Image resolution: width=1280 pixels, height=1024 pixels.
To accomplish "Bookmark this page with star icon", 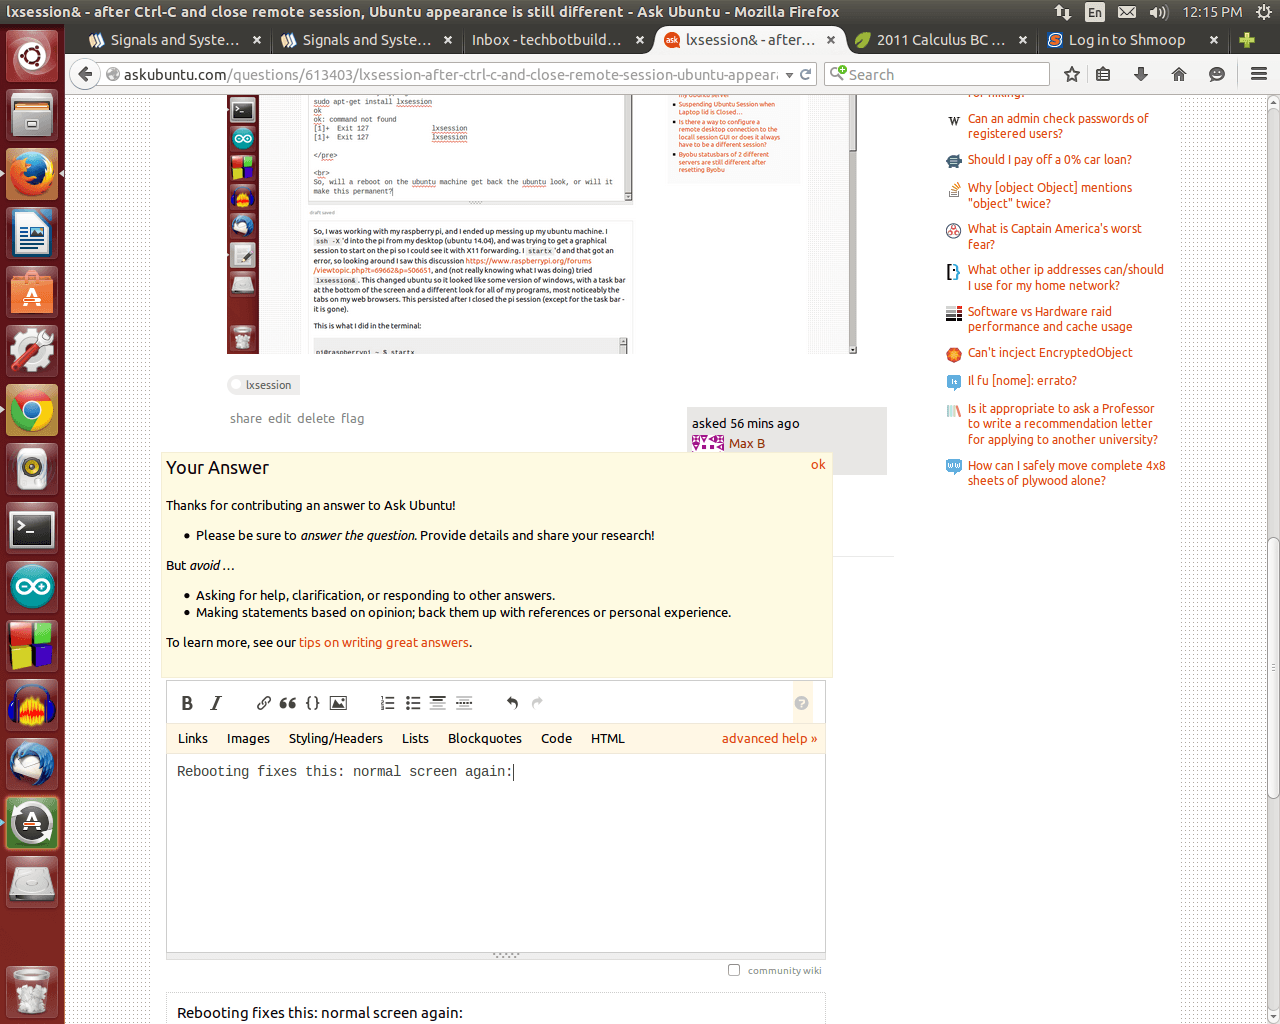I will (1072, 74).
